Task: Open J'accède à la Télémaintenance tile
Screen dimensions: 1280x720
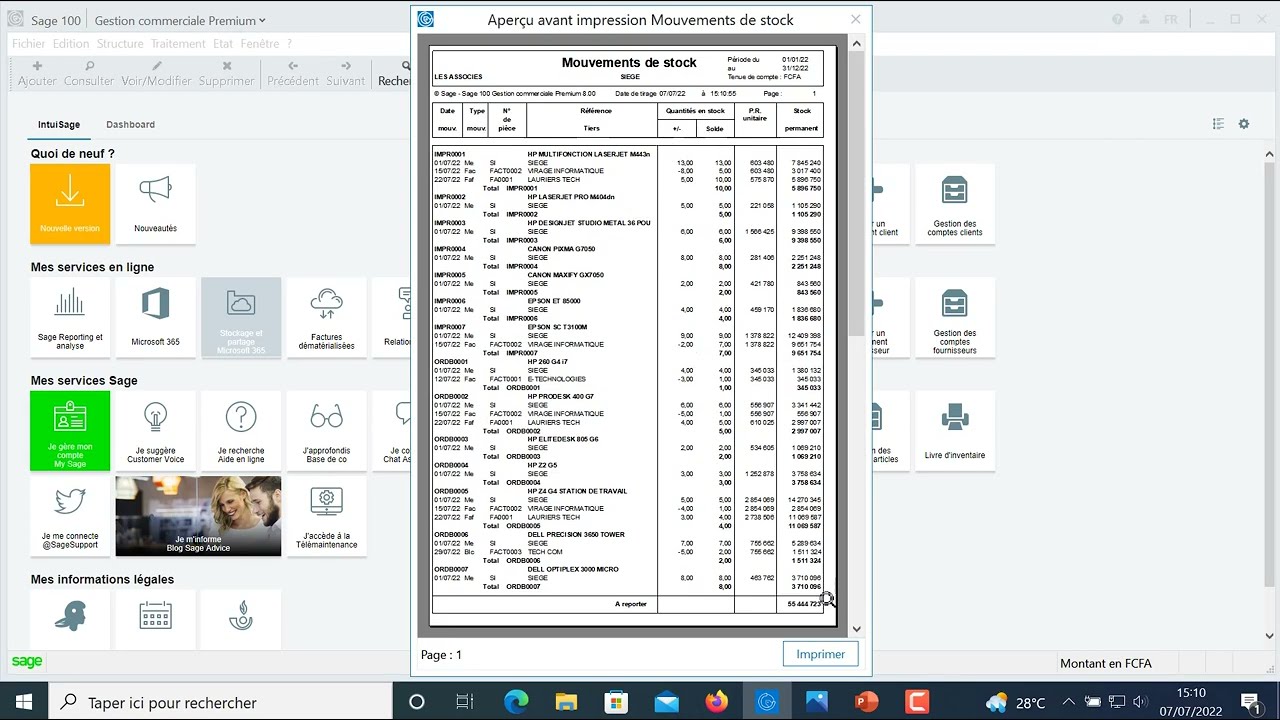Action: (x=326, y=516)
